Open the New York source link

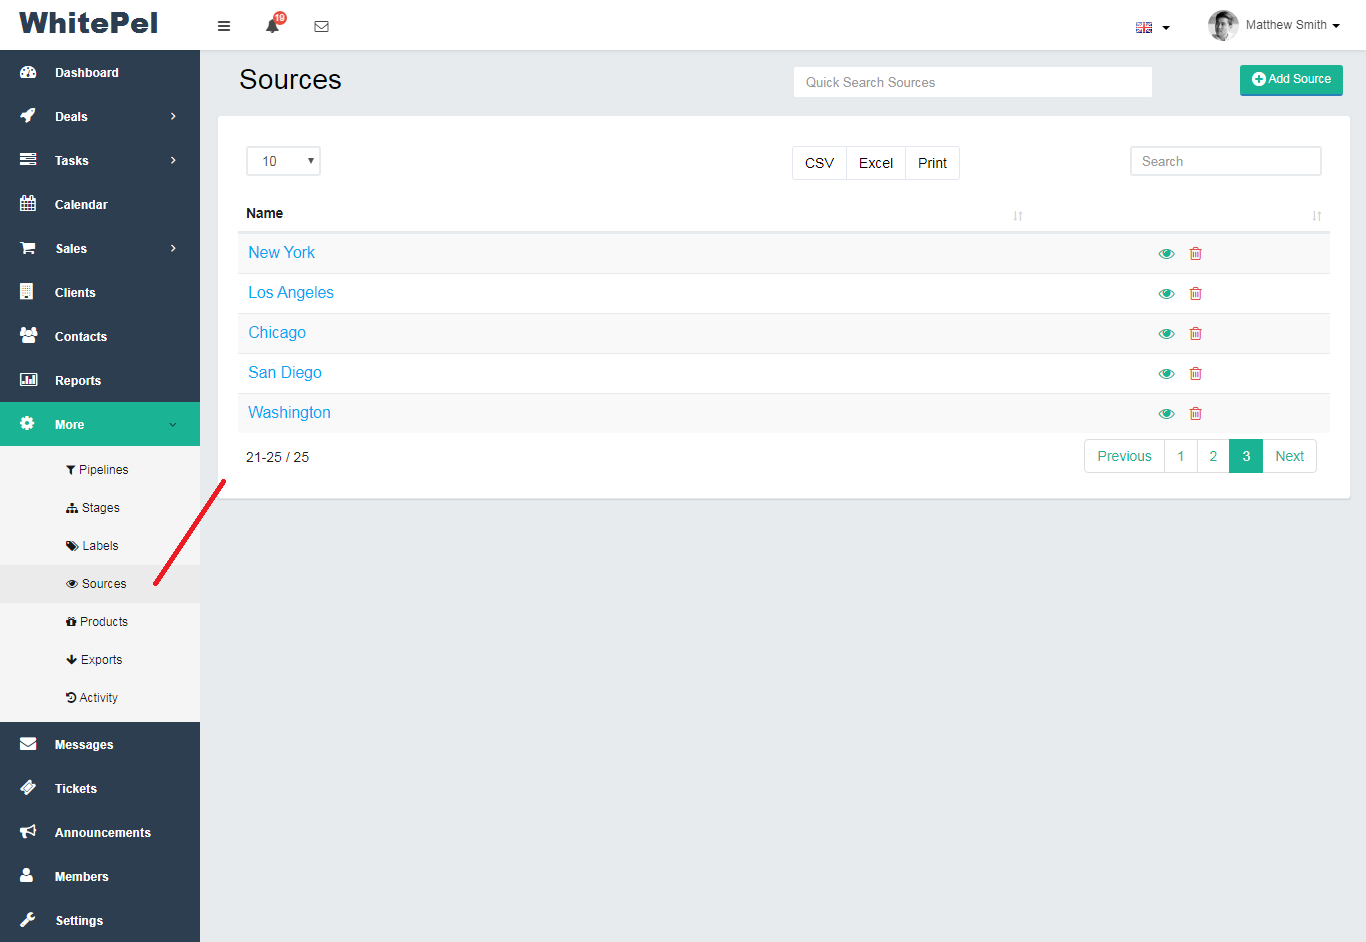tap(281, 253)
